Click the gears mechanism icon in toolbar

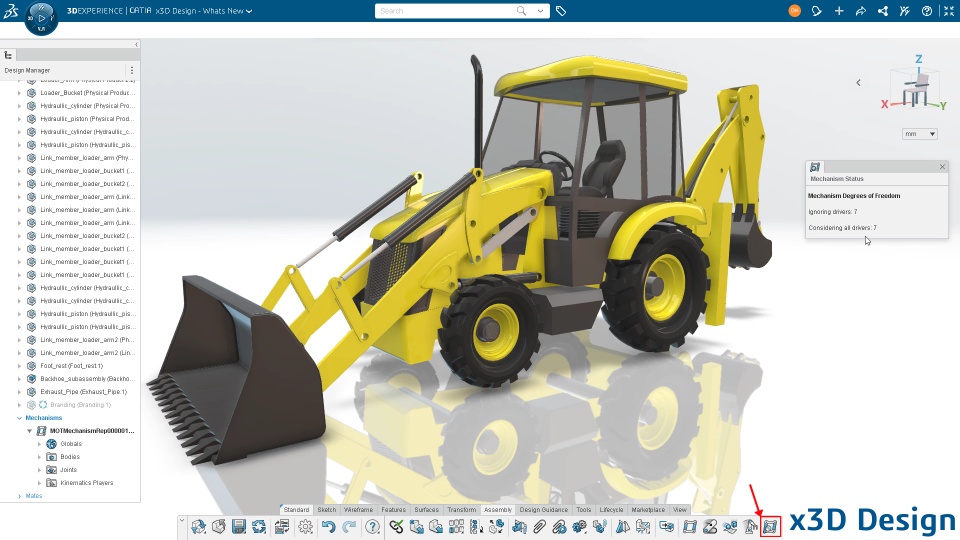(x=579, y=527)
